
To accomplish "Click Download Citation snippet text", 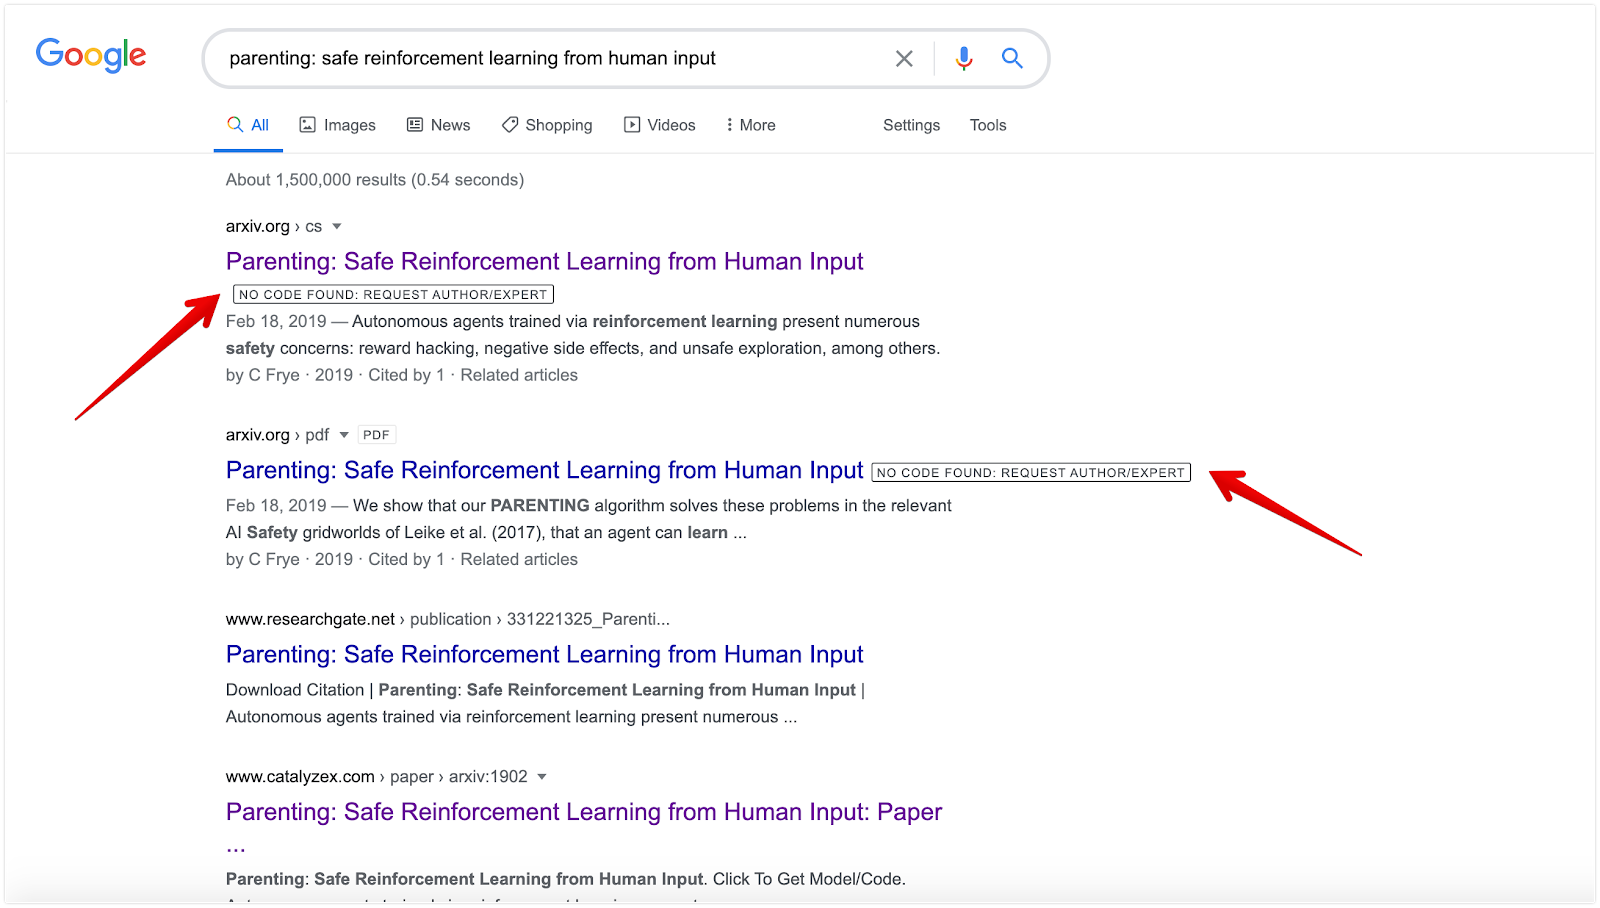I will pos(295,690).
